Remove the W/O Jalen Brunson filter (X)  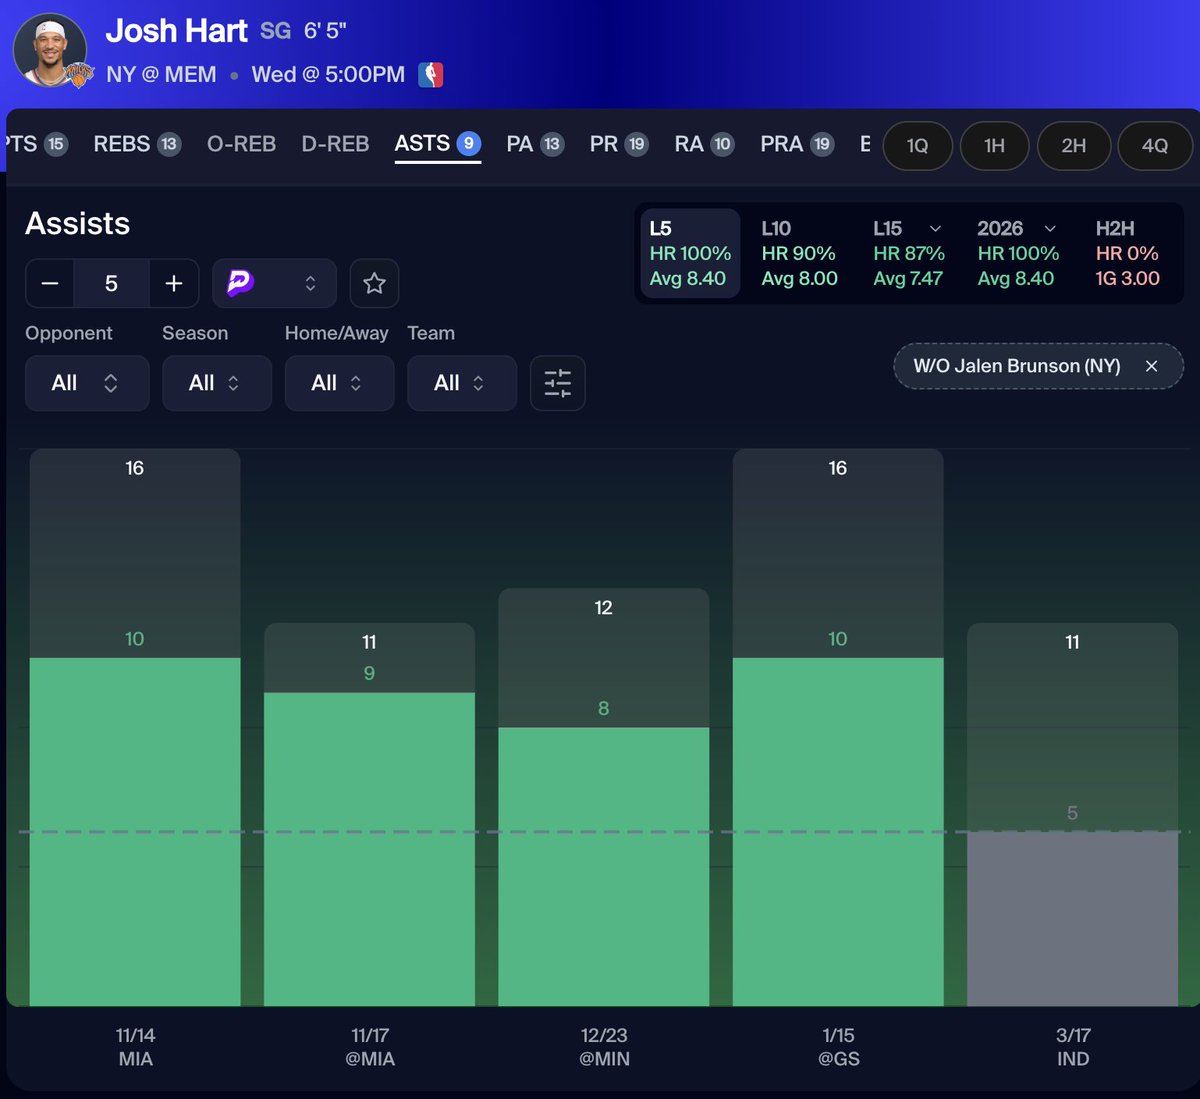(1151, 366)
